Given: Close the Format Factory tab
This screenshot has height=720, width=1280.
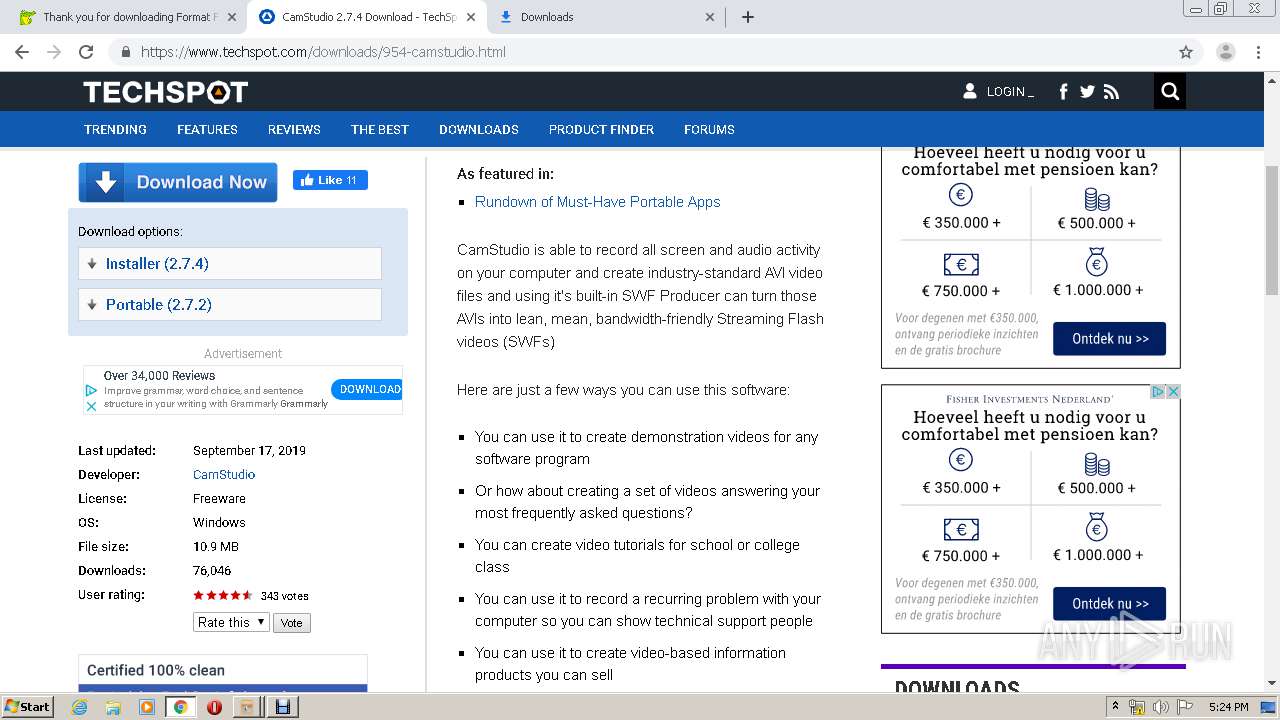Looking at the screenshot, I should click(232, 17).
